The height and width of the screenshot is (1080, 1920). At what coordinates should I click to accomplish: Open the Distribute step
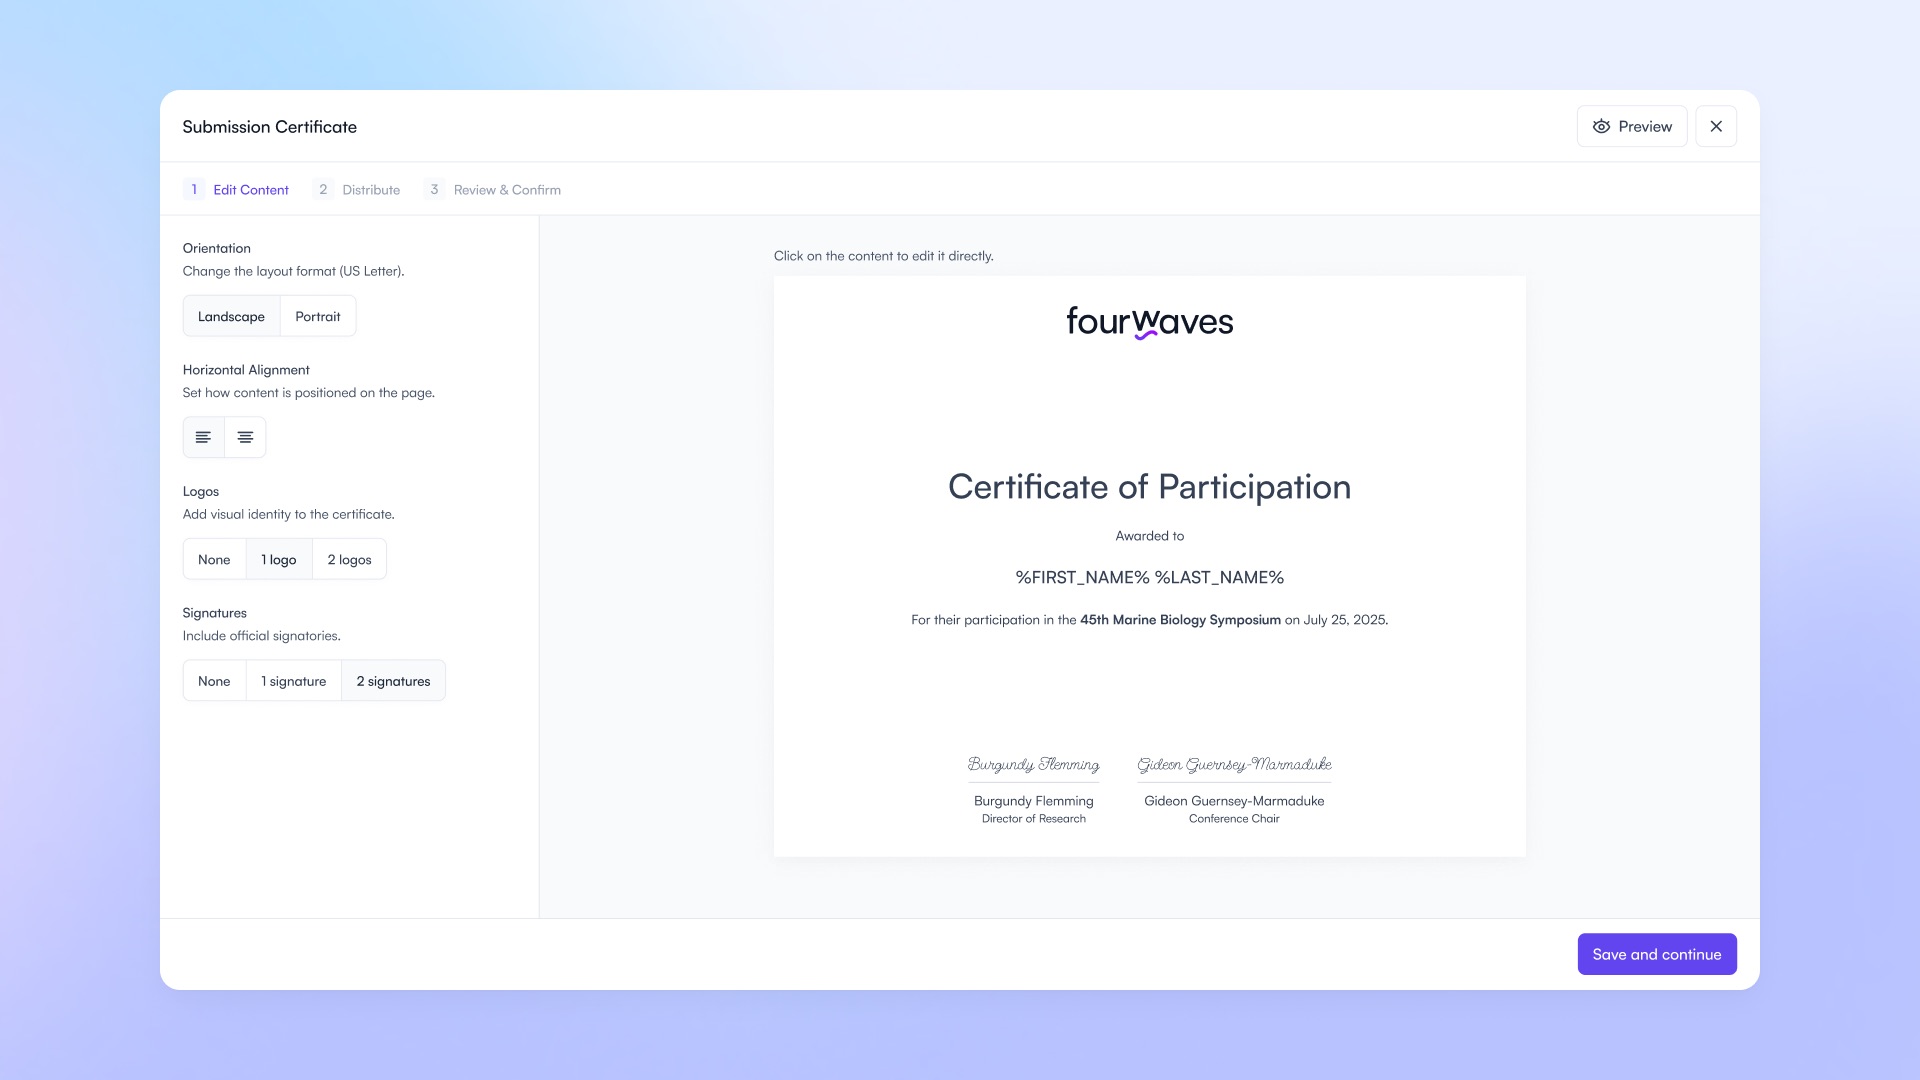(371, 189)
